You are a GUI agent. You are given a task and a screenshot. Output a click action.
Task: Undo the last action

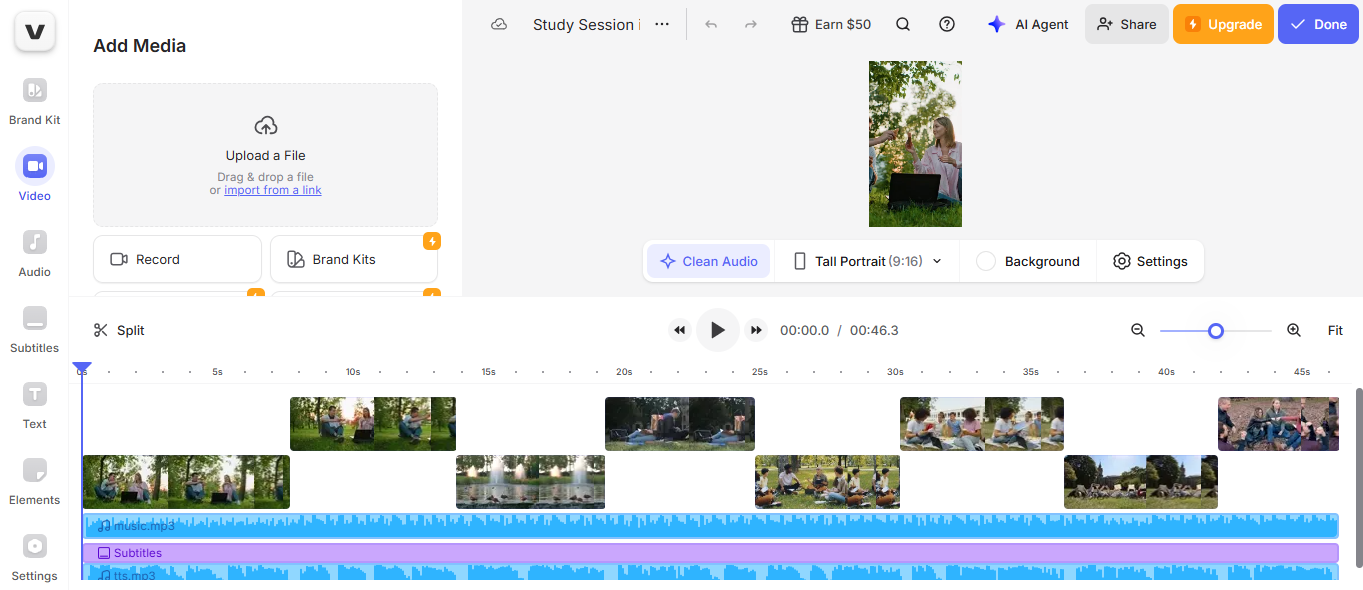pos(711,23)
